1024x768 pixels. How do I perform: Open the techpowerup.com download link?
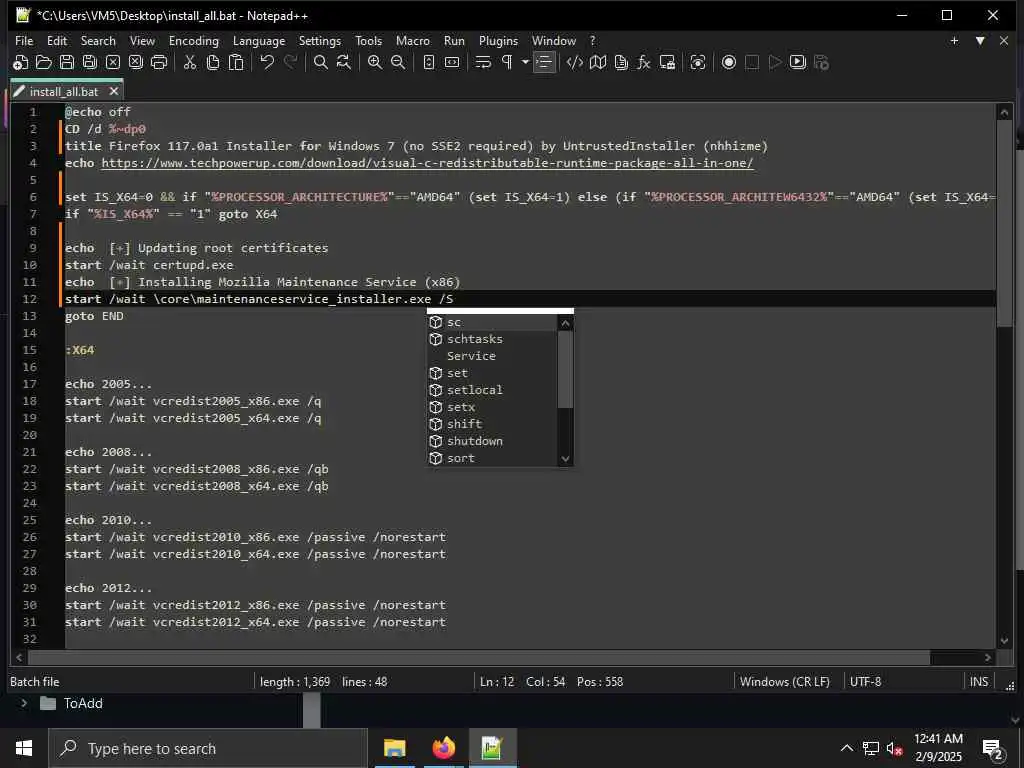tap(427, 163)
